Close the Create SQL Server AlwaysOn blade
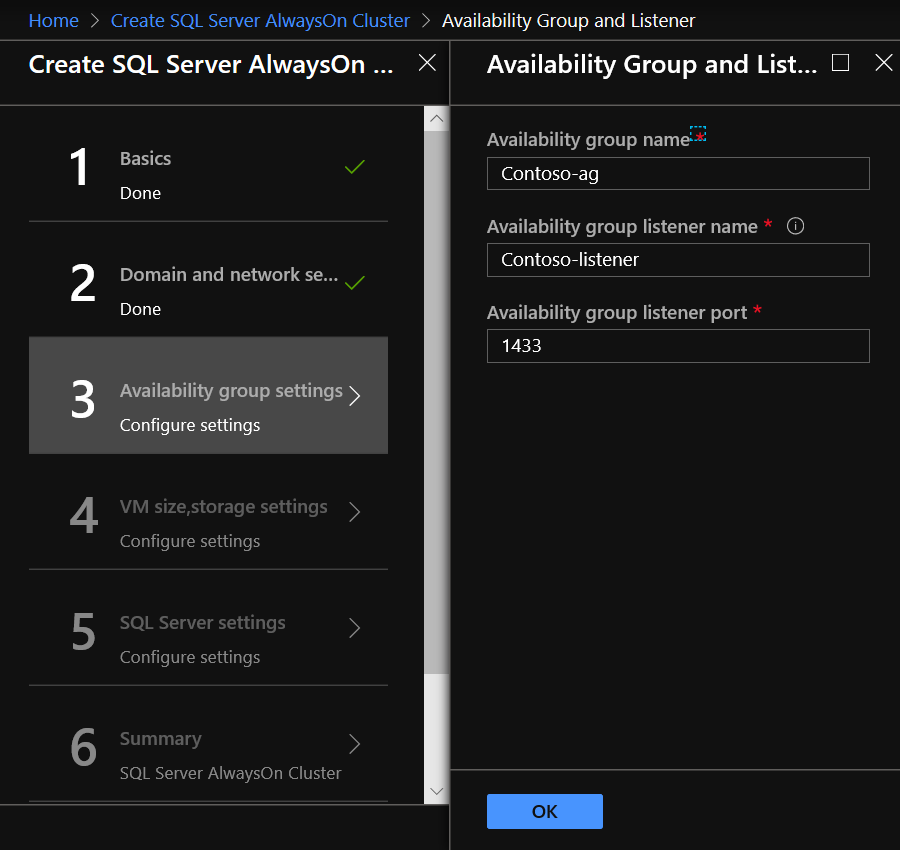900x850 pixels. (x=427, y=62)
